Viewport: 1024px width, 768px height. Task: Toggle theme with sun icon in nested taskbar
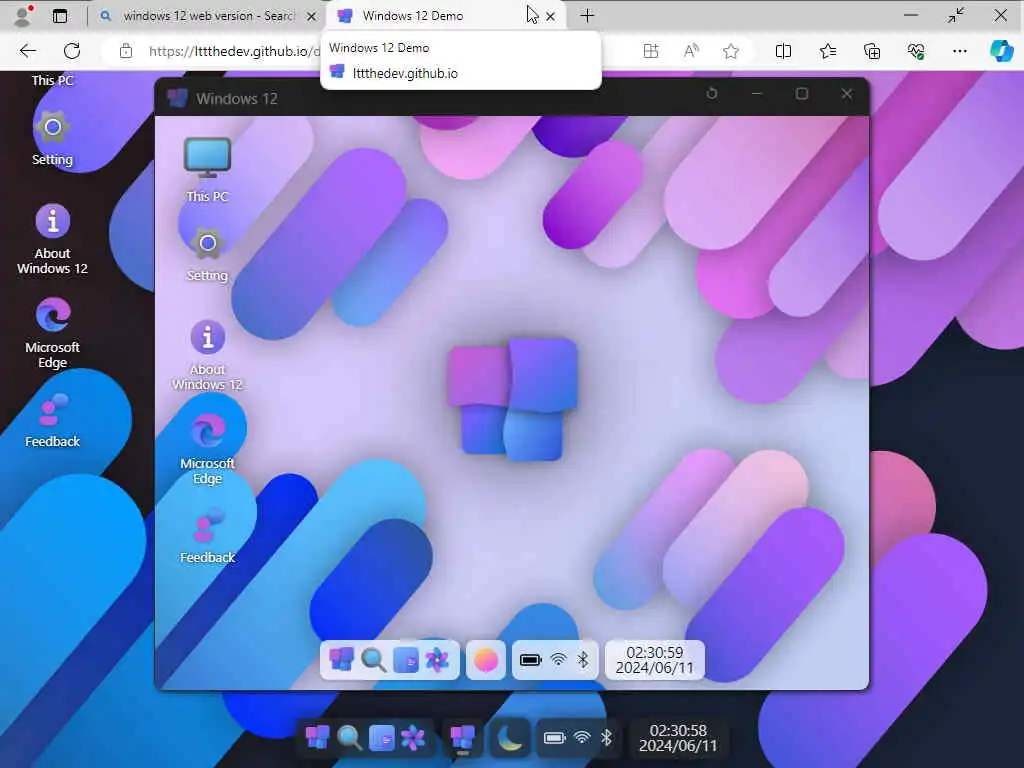pyautogui.click(x=486, y=660)
